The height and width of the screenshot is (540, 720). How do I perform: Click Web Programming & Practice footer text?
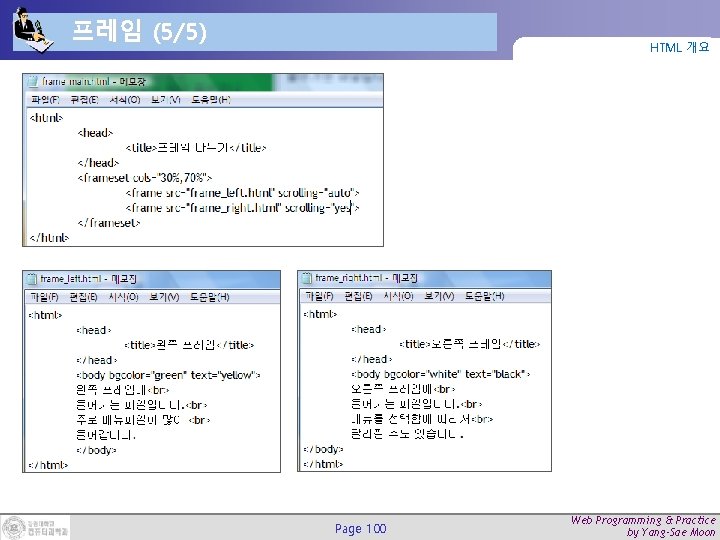(x=643, y=520)
